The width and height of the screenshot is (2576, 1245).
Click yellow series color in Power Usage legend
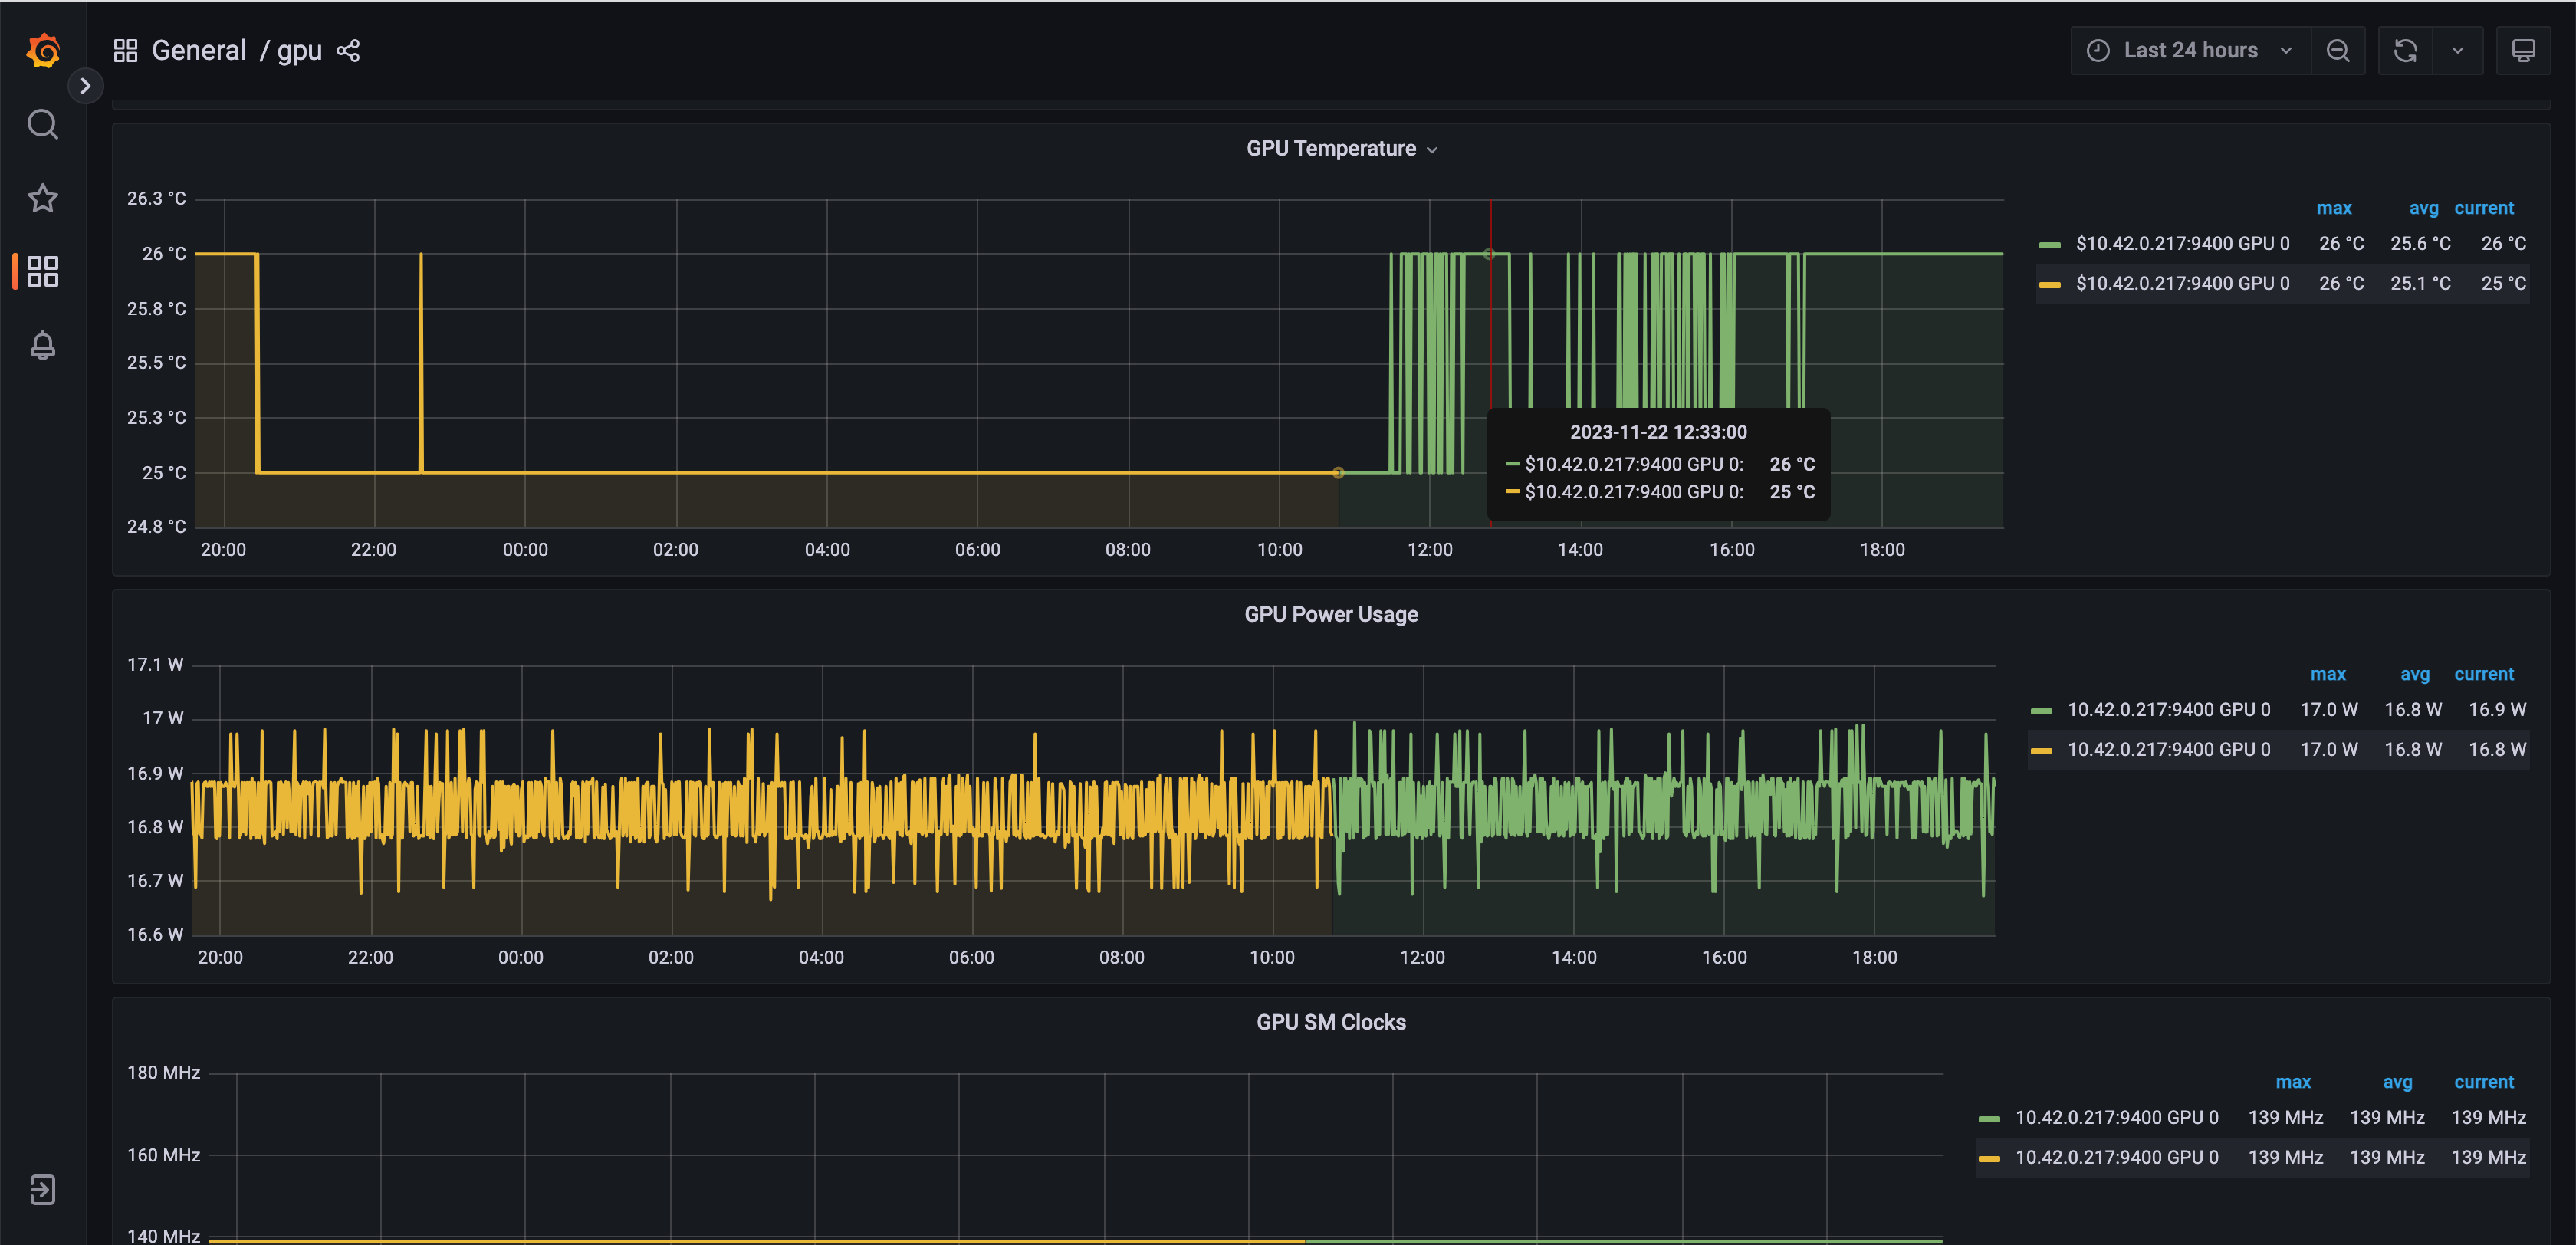pyautogui.click(x=2042, y=750)
